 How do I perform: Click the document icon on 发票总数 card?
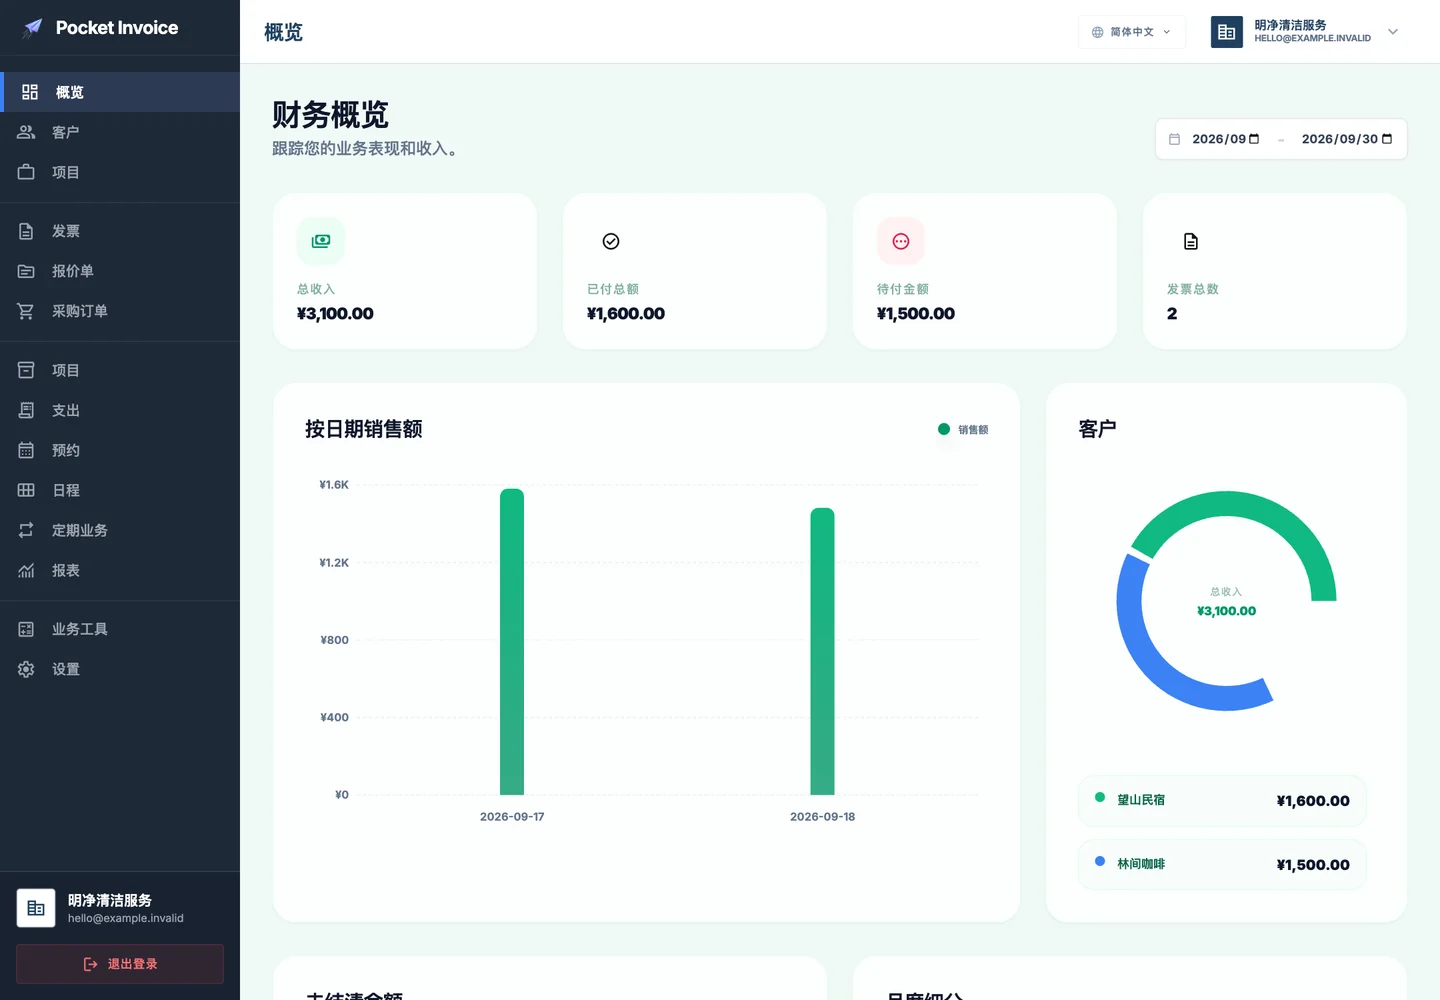[x=1191, y=241]
